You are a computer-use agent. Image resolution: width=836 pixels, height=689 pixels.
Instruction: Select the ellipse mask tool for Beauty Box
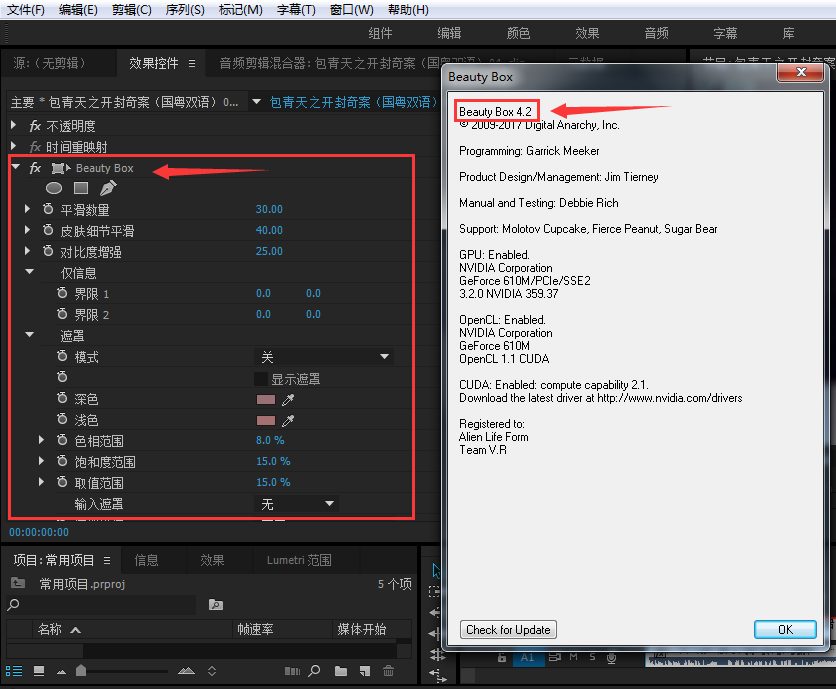pos(54,188)
